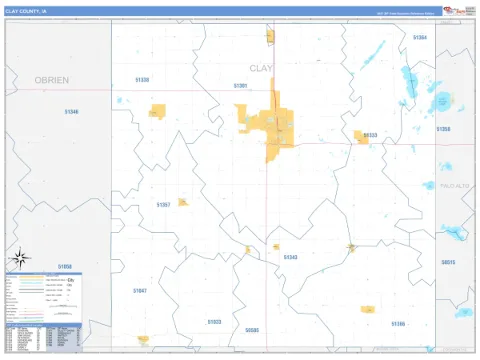
Task: Click ZIP code label 51343
Action: 290,257
